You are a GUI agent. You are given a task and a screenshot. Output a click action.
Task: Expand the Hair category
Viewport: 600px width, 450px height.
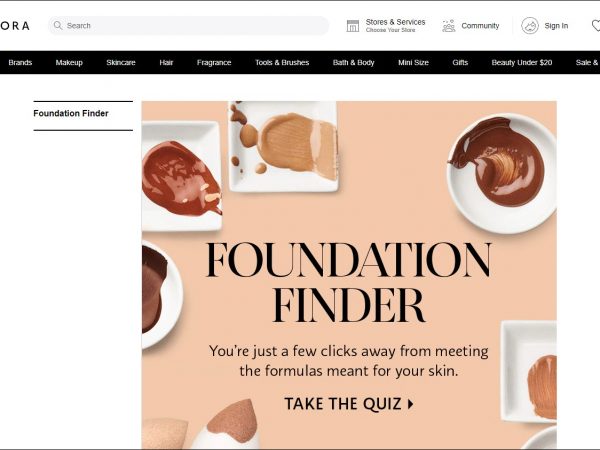pyautogui.click(x=166, y=62)
